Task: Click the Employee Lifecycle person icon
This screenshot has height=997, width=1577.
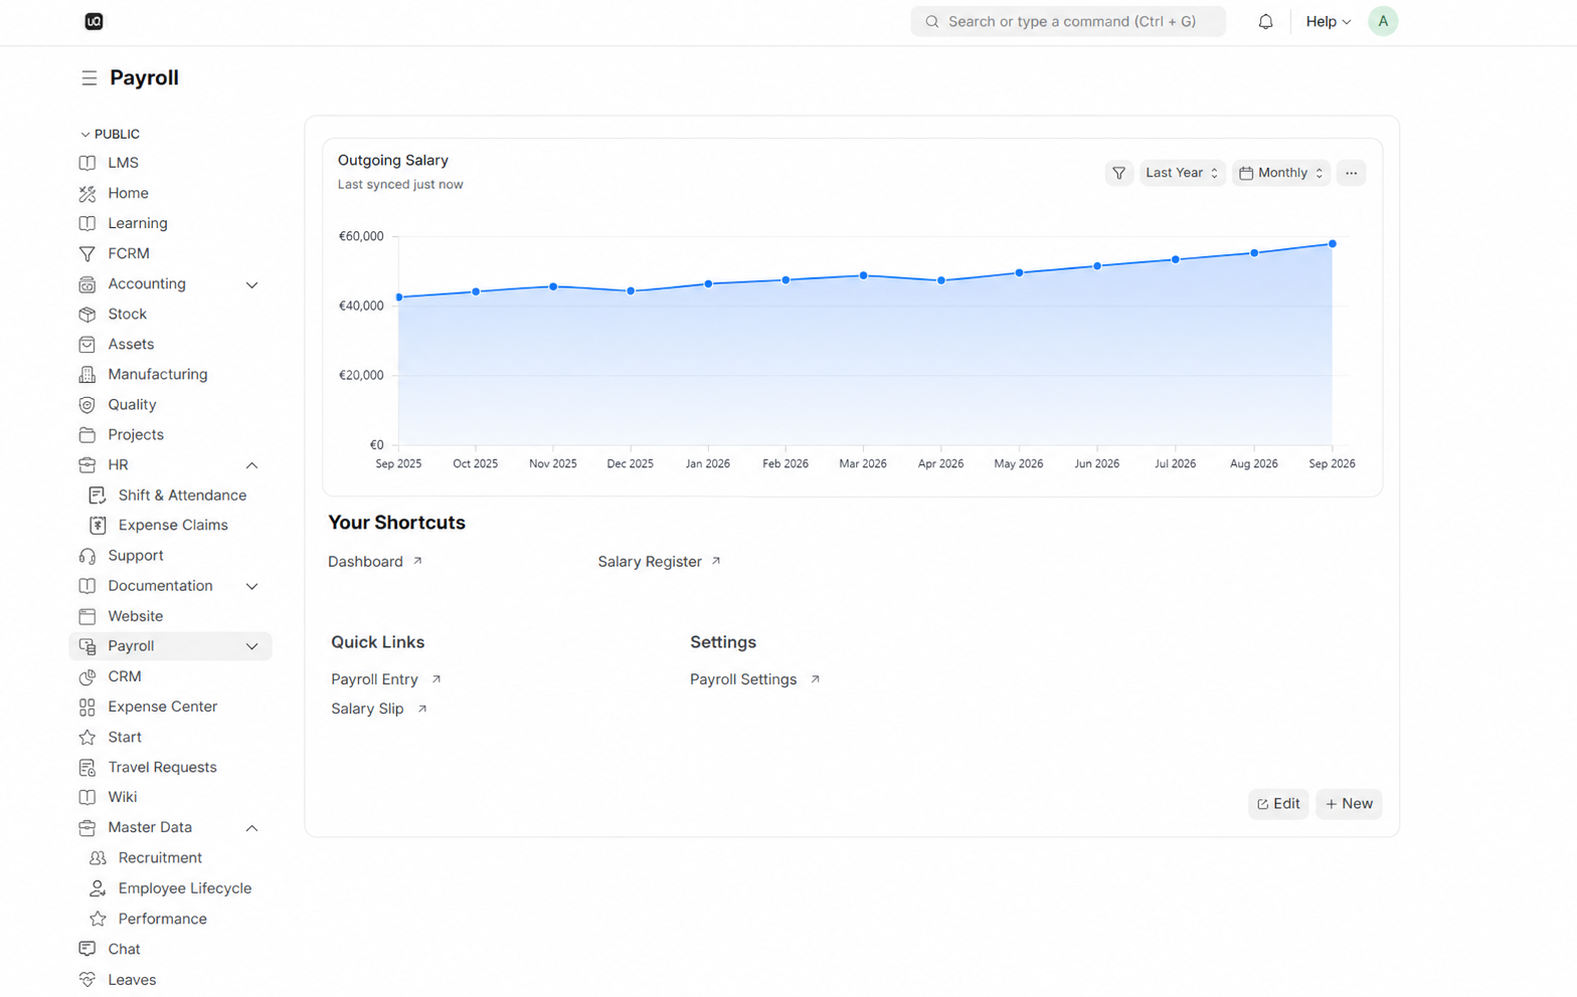Action: (x=97, y=888)
